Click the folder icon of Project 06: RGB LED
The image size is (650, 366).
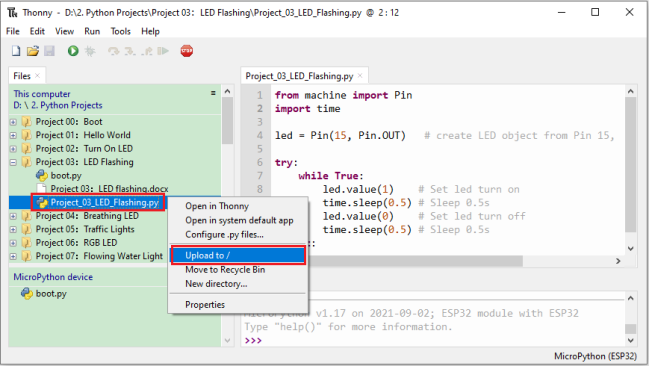(x=27, y=243)
